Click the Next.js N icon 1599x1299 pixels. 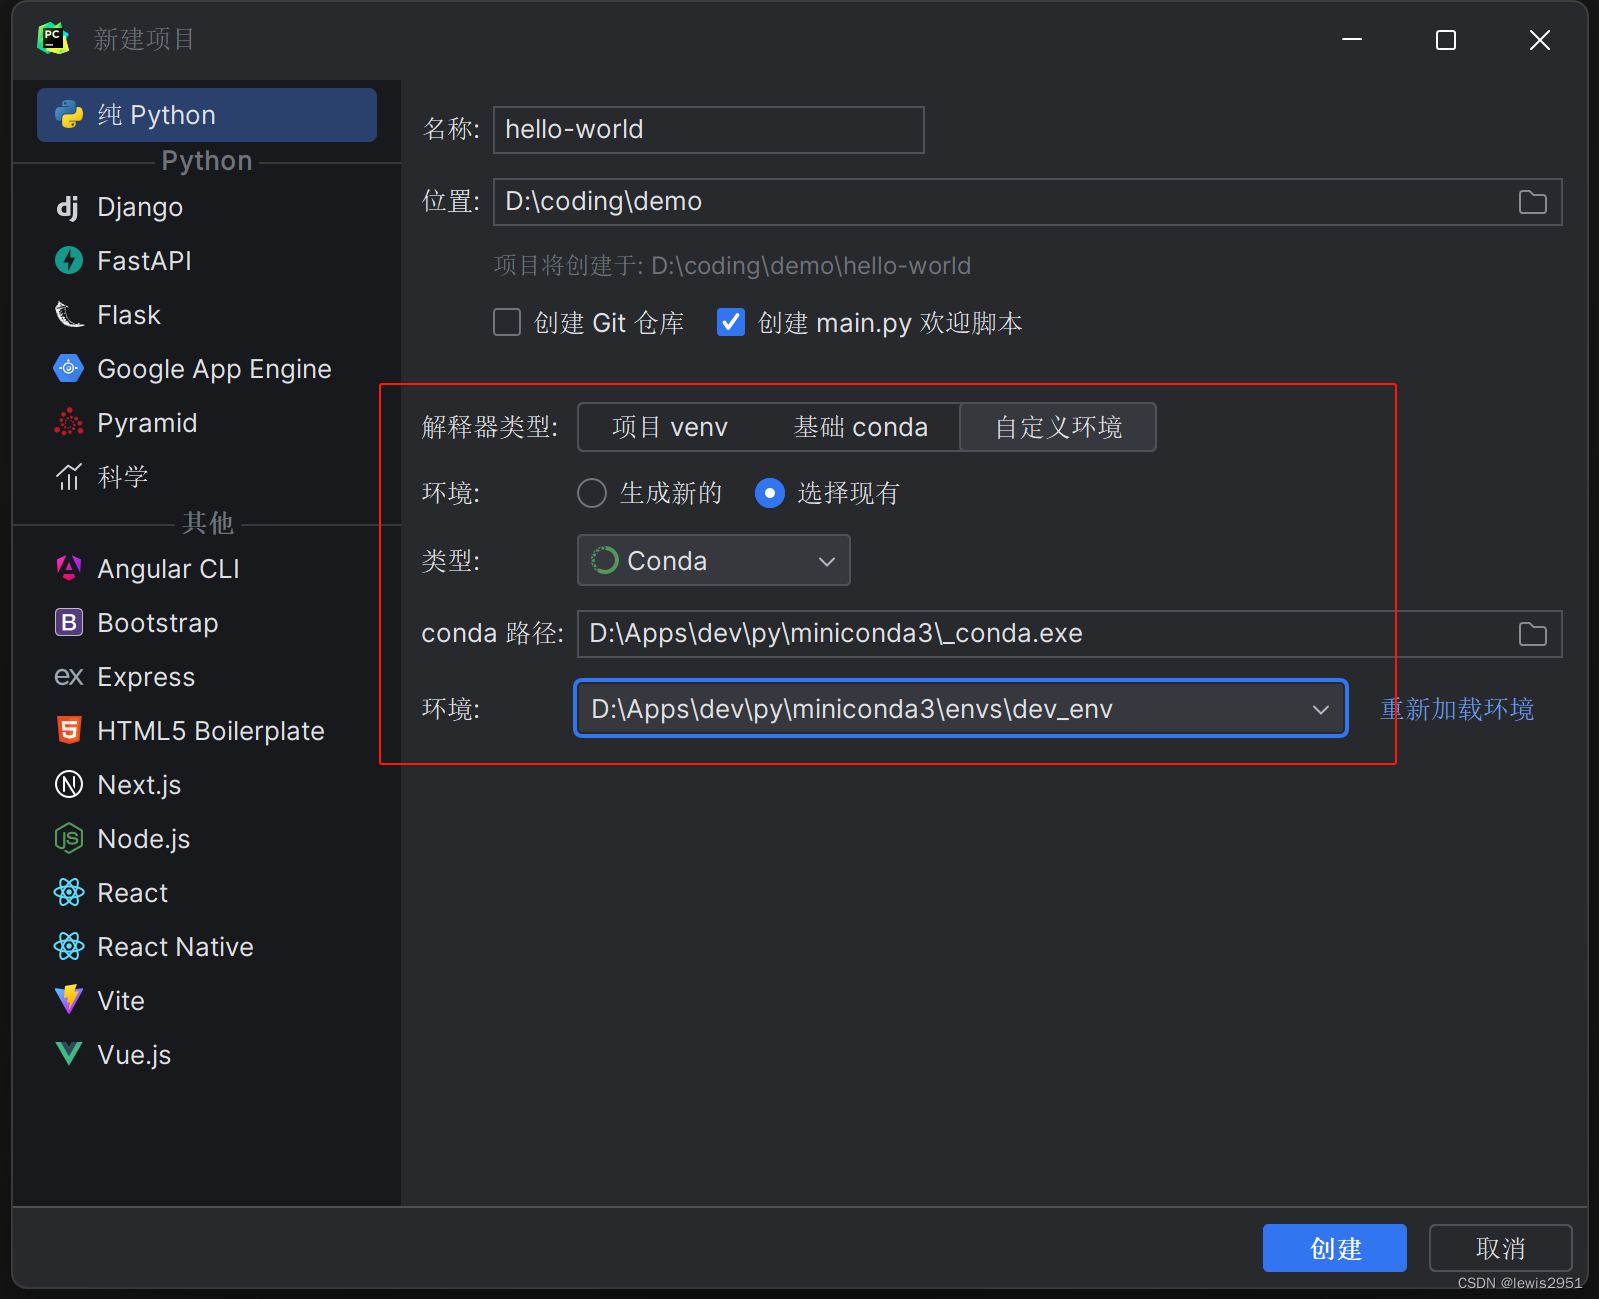click(x=68, y=785)
